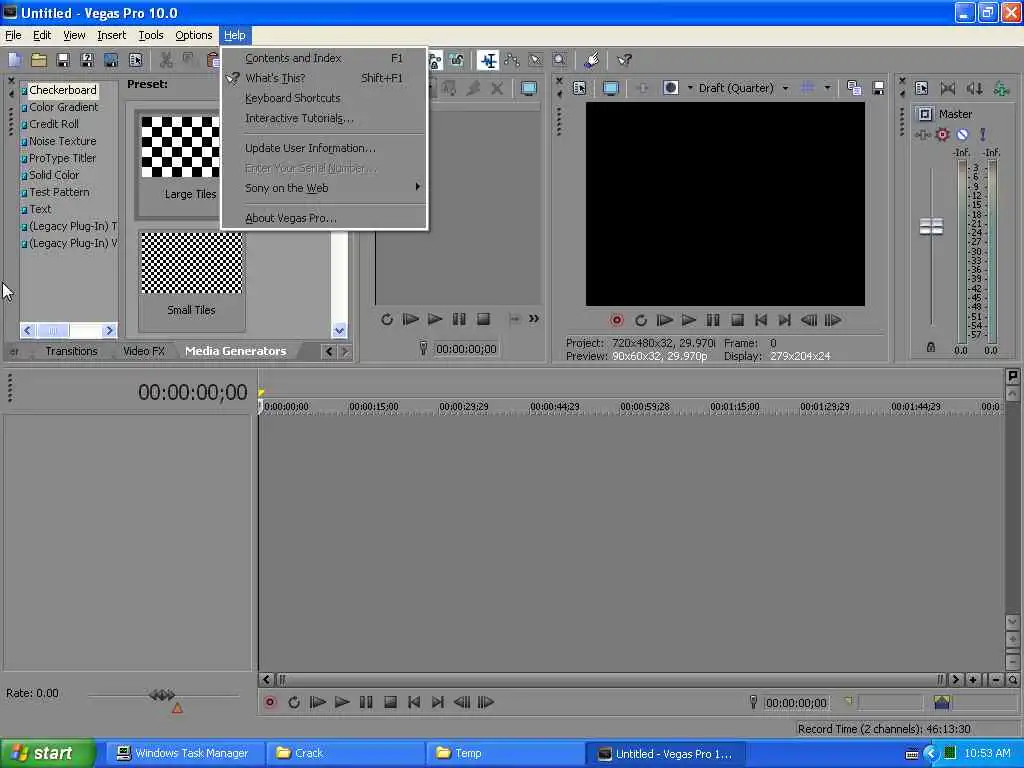This screenshot has height=768, width=1024.
Task: Click Copy Snapshot to Clipboard icon
Action: [854, 88]
